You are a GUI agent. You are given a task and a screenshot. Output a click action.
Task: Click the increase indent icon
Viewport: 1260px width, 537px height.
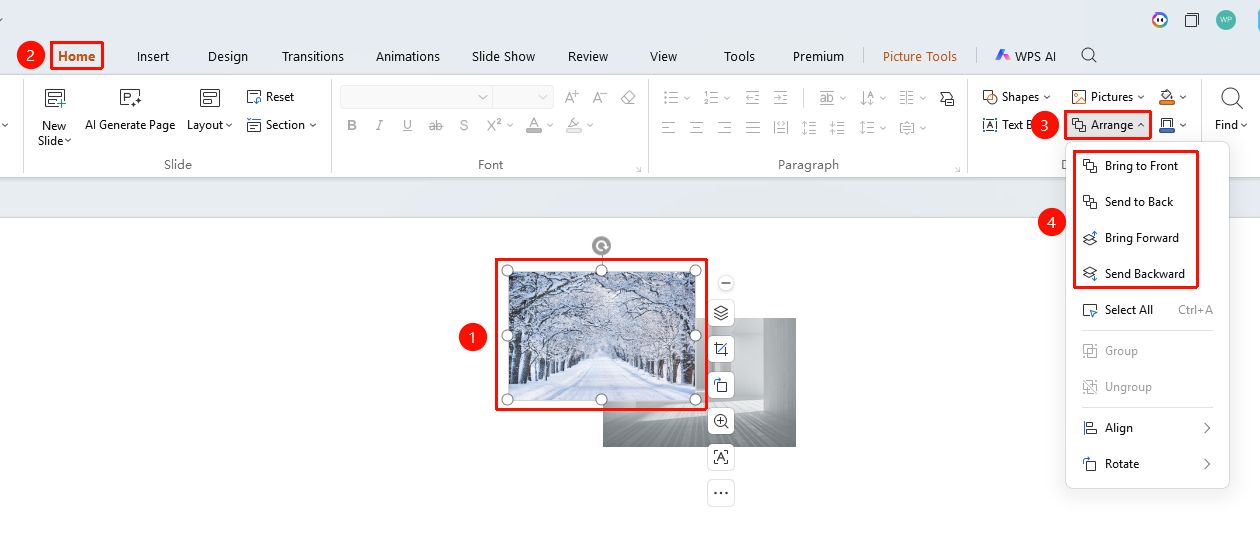coord(779,97)
